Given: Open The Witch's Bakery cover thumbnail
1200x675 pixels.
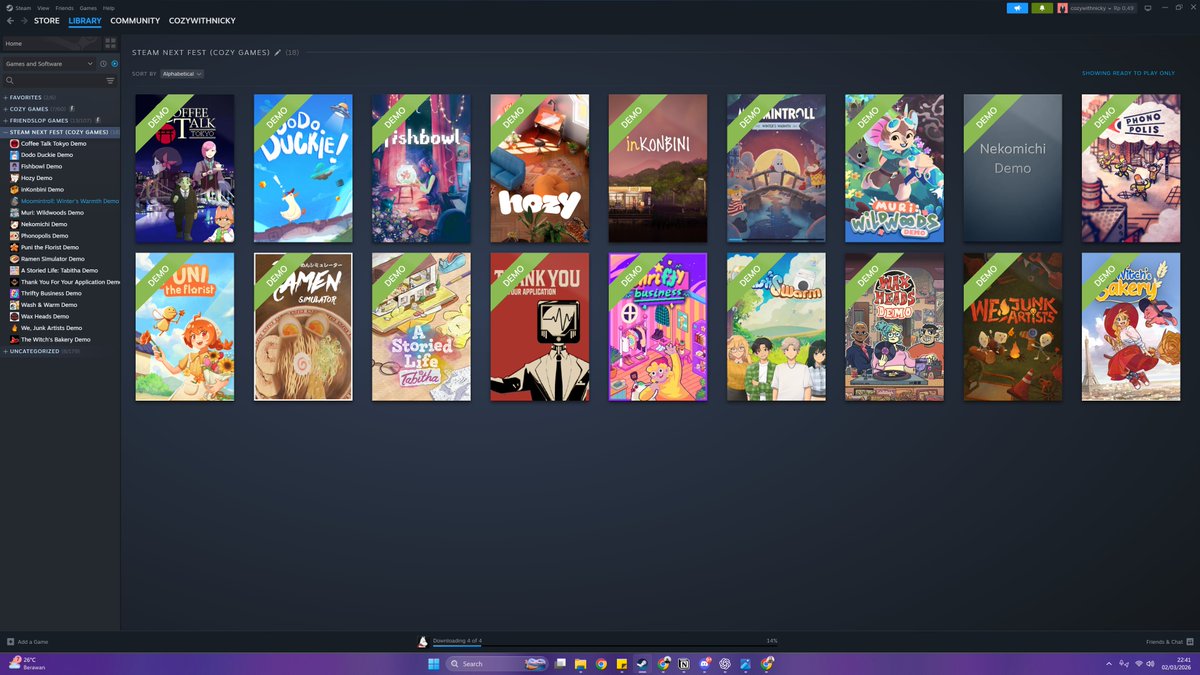Looking at the screenshot, I should [1131, 326].
